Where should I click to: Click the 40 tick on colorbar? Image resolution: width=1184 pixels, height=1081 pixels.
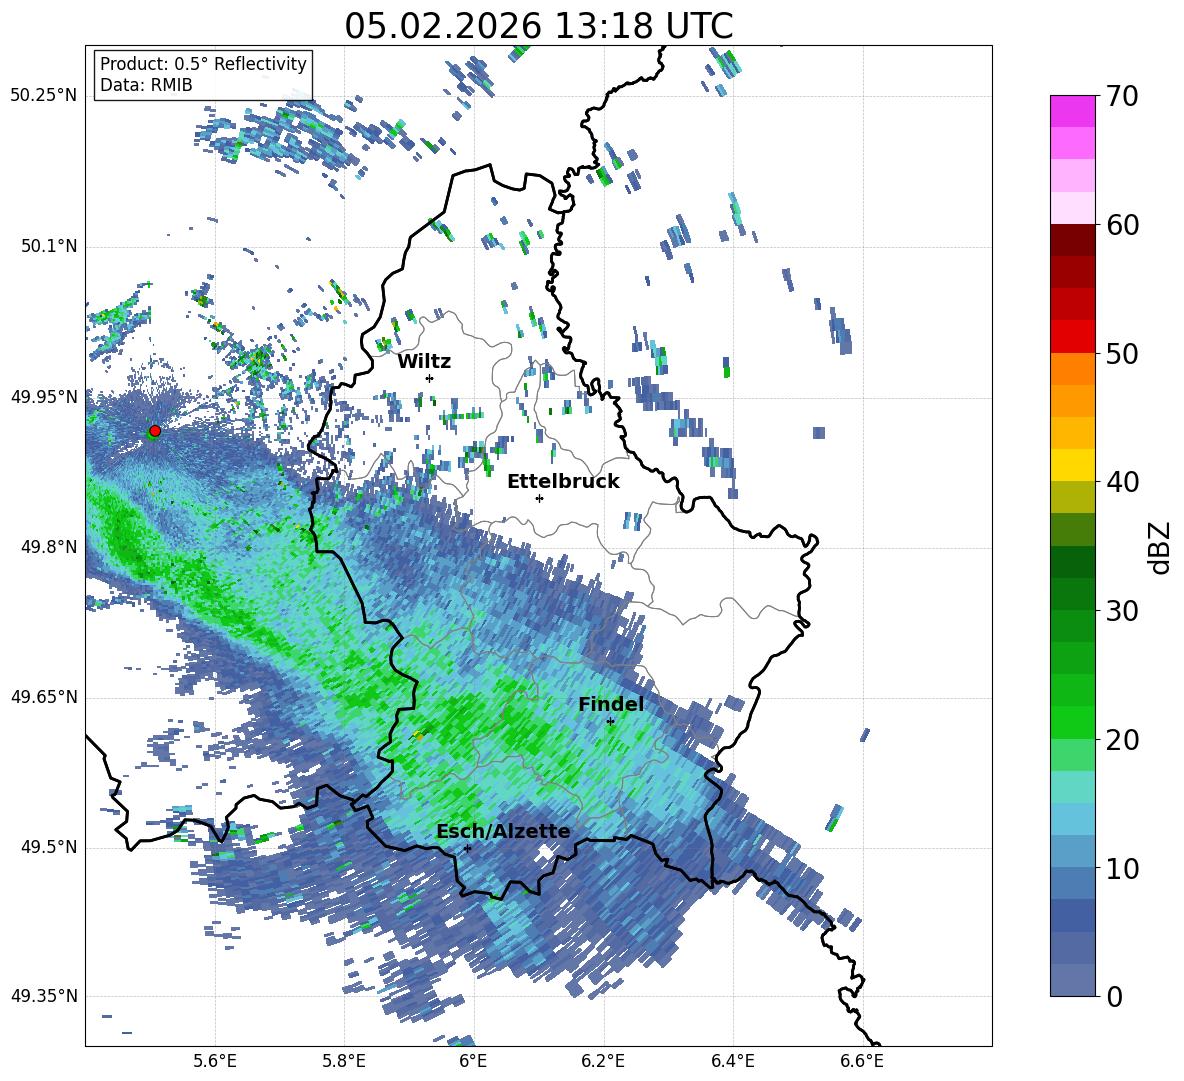pyautogui.click(x=1122, y=482)
